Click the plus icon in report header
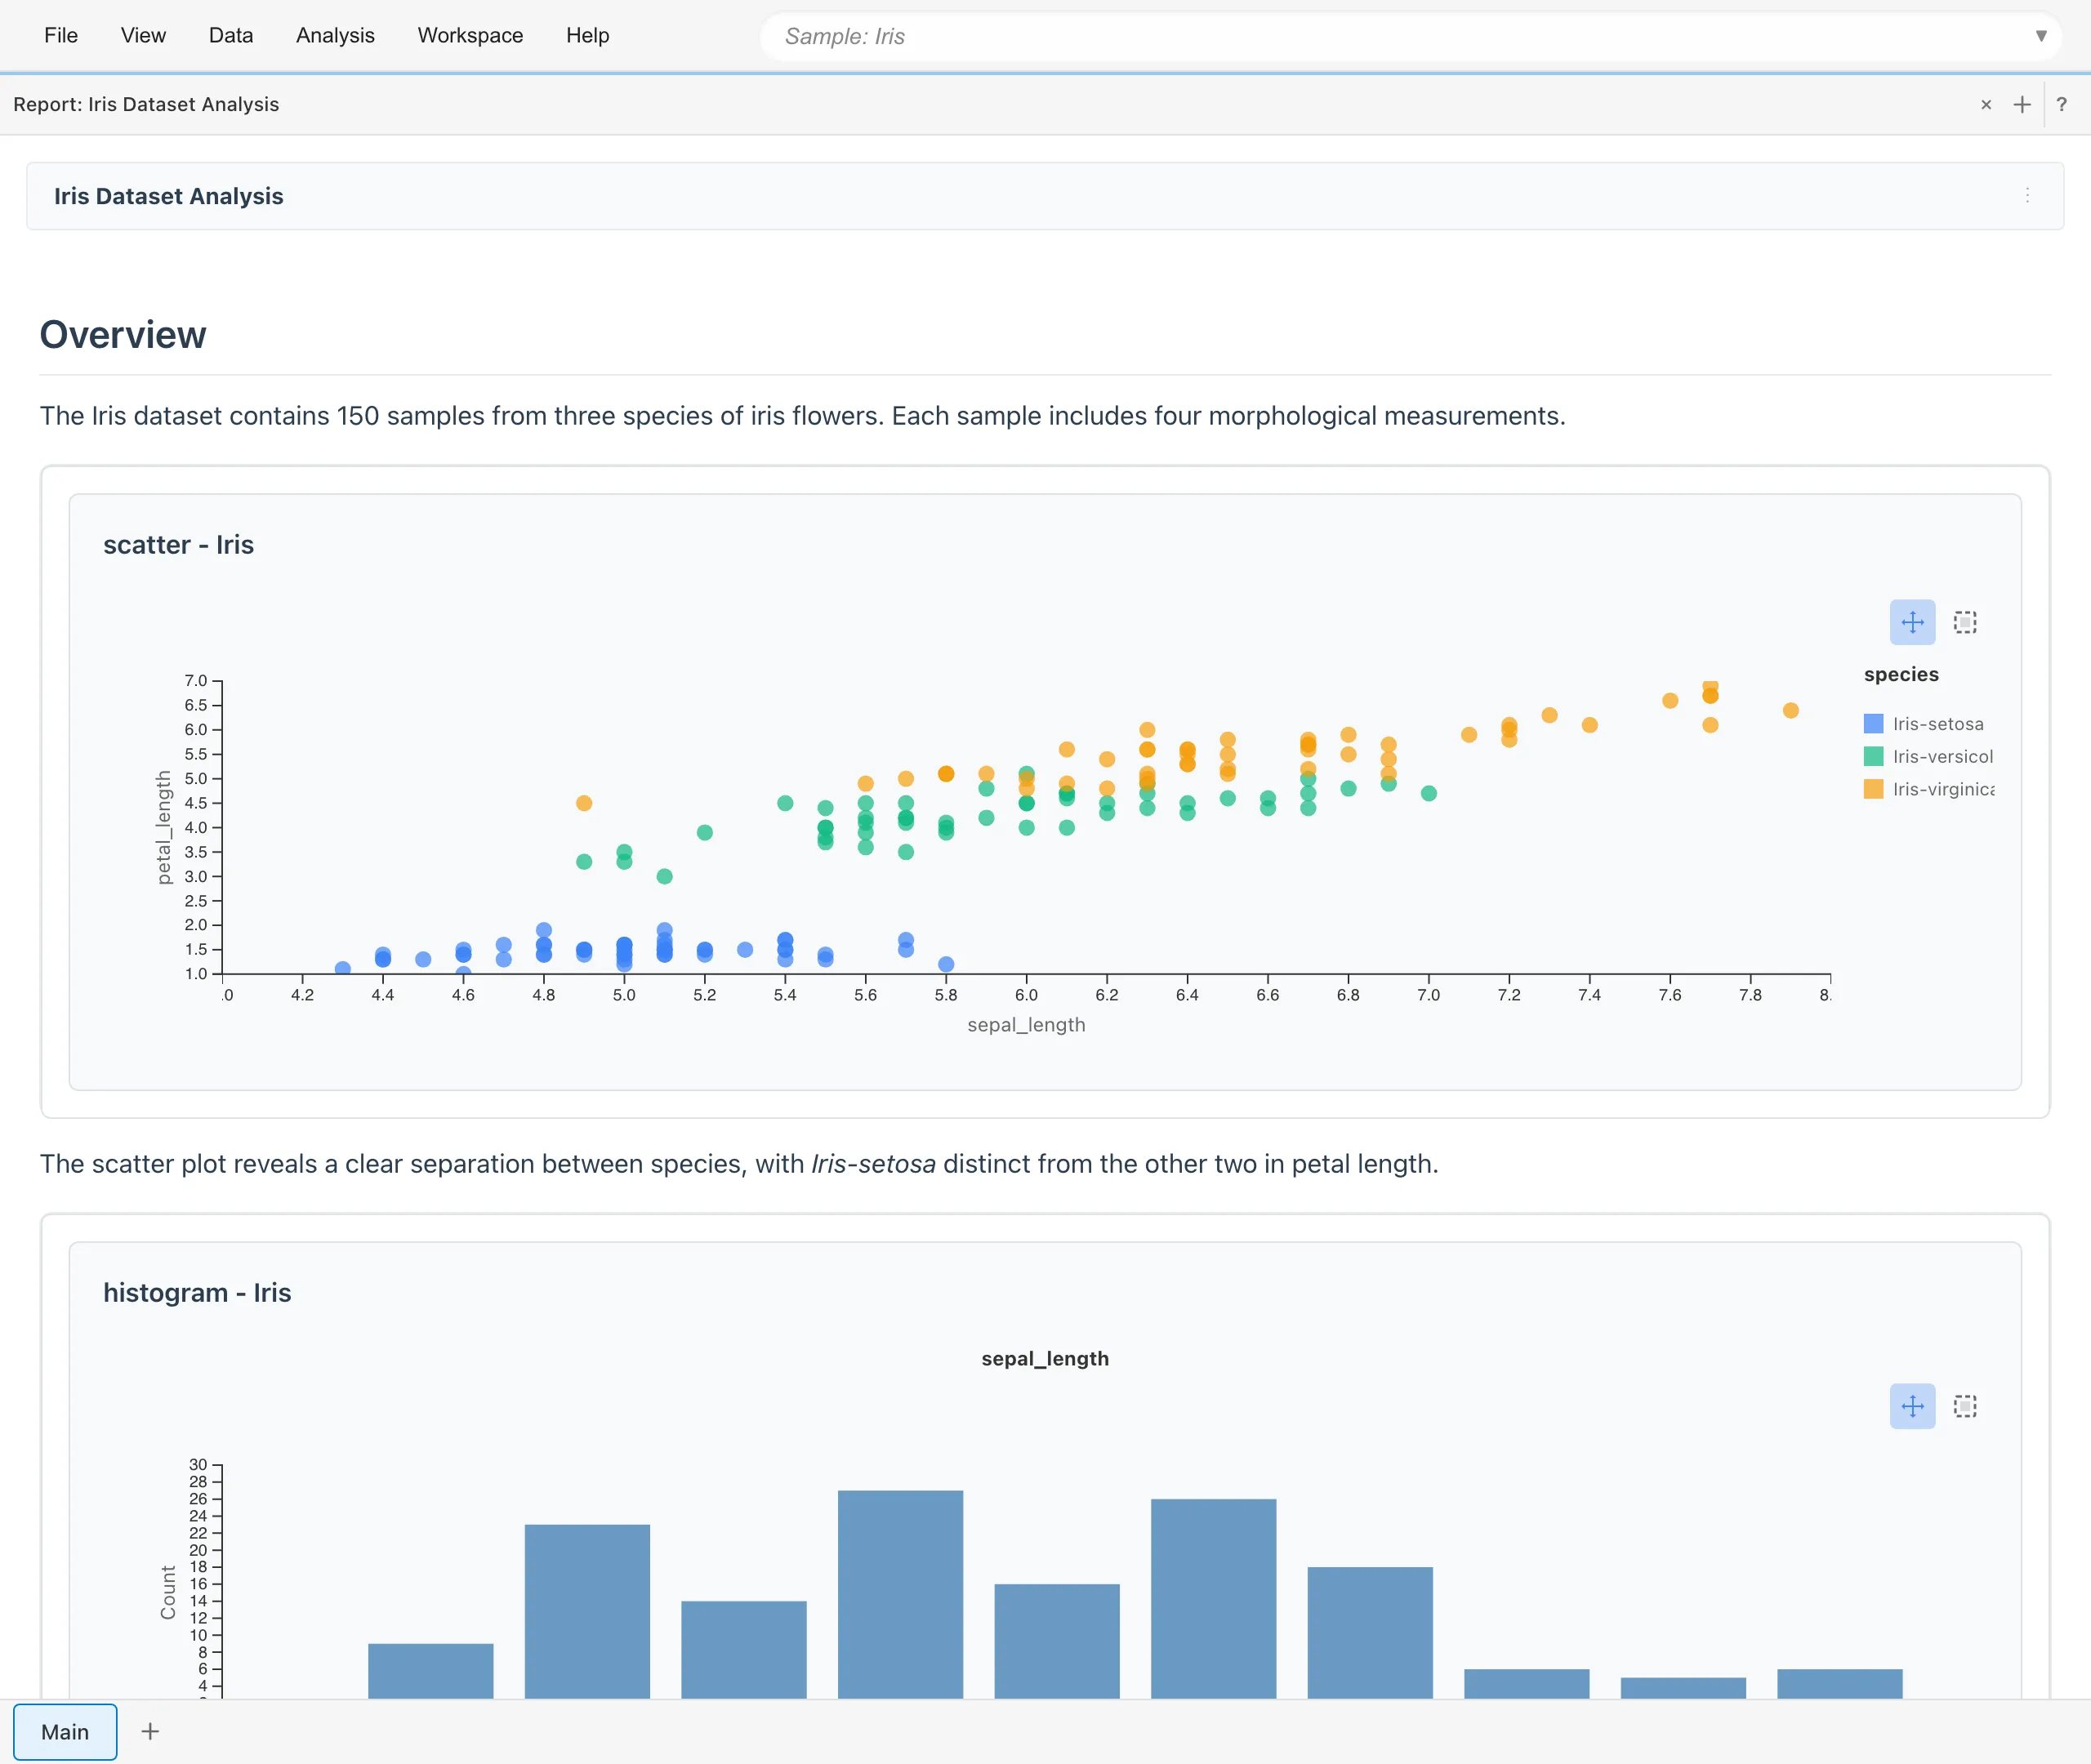The image size is (2091, 1764). tap(2021, 105)
